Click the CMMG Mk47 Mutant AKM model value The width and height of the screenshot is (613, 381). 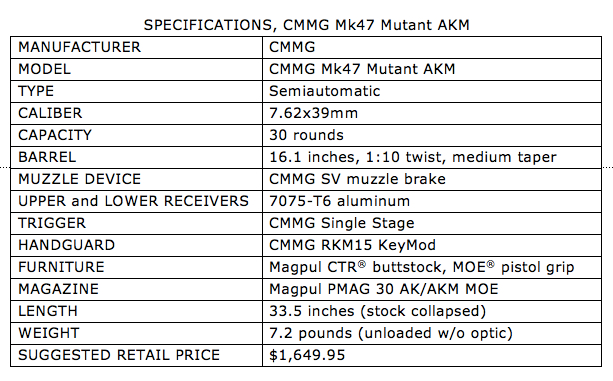362,69
